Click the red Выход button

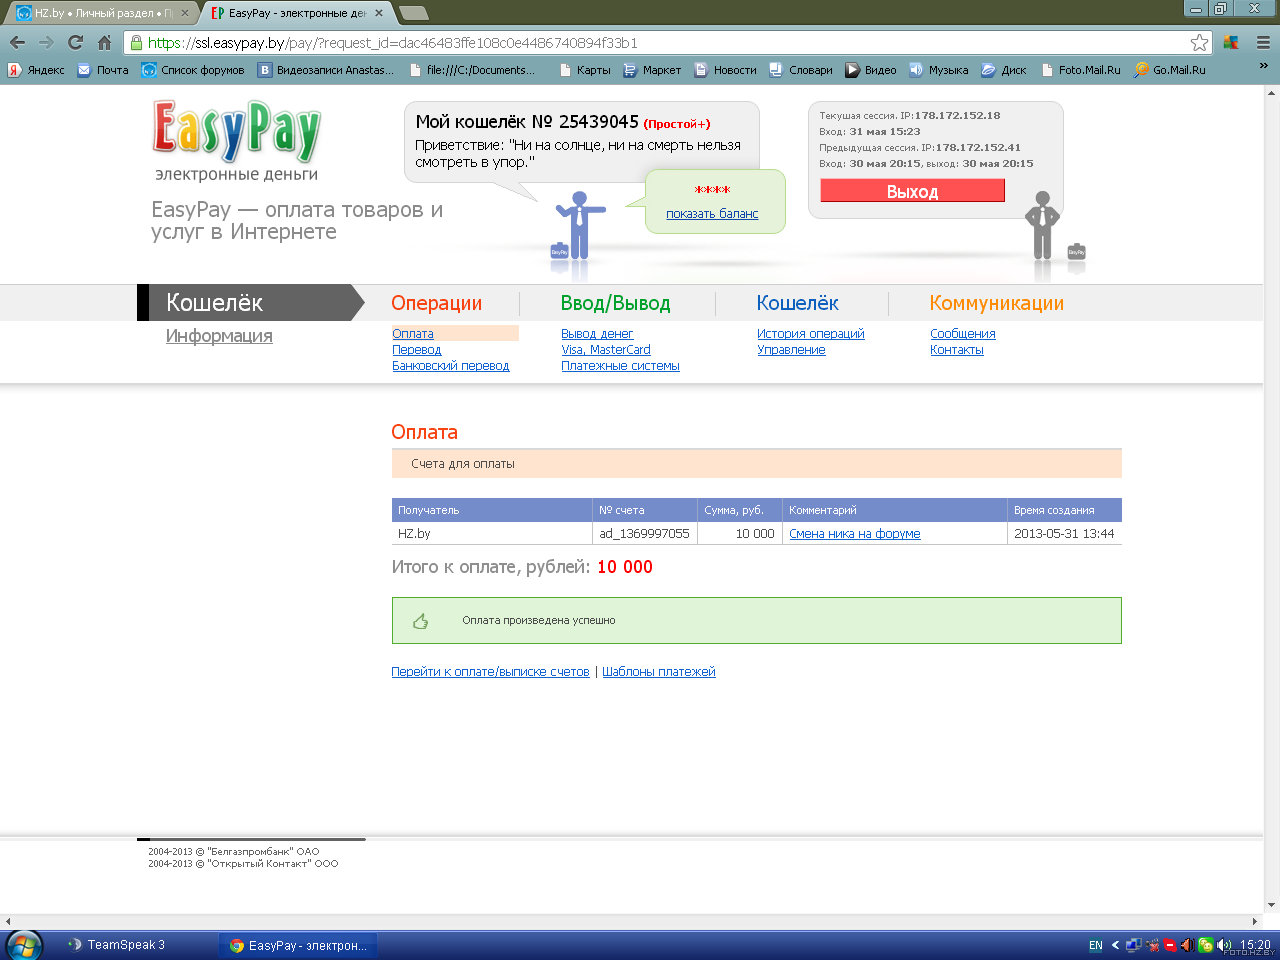(912, 190)
